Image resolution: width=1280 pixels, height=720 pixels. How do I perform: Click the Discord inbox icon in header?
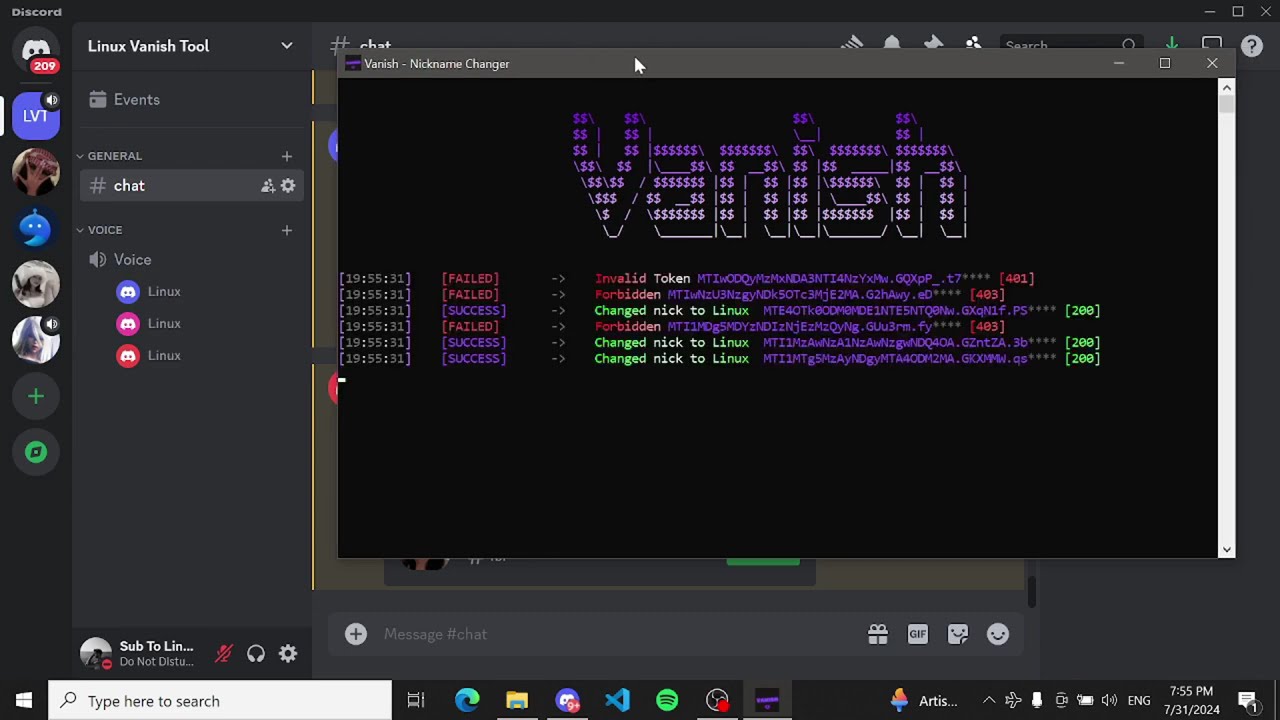(1212, 45)
